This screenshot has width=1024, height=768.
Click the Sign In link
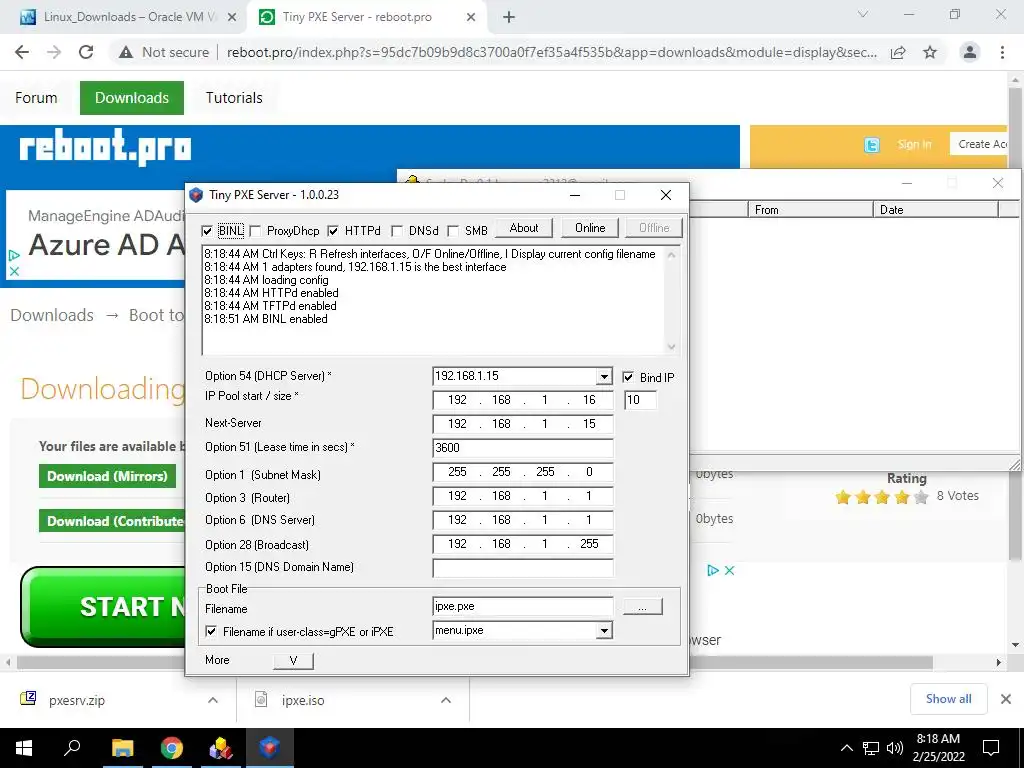point(914,144)
